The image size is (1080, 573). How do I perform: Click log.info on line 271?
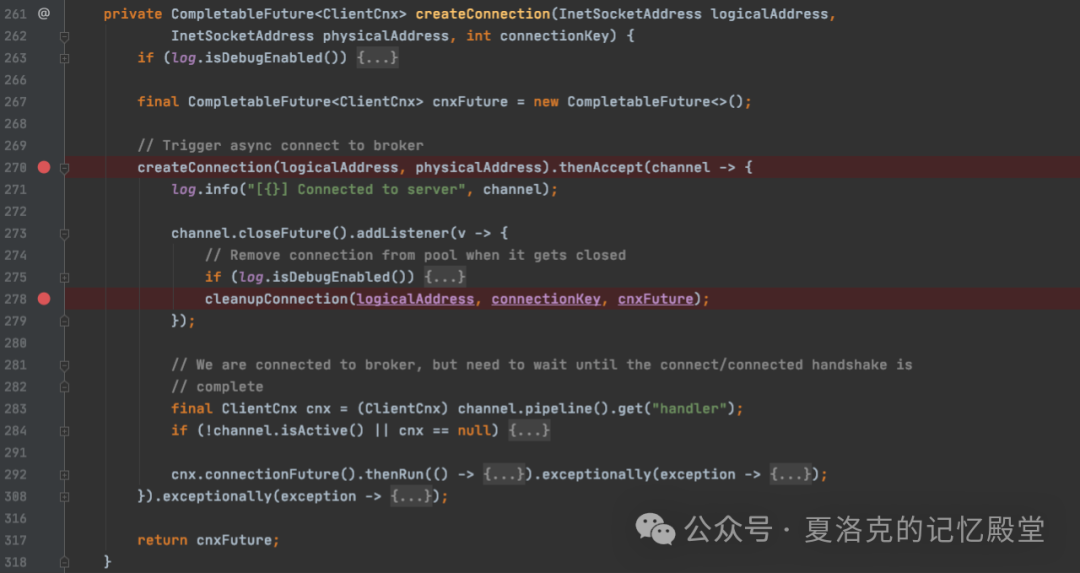point(205,189)
